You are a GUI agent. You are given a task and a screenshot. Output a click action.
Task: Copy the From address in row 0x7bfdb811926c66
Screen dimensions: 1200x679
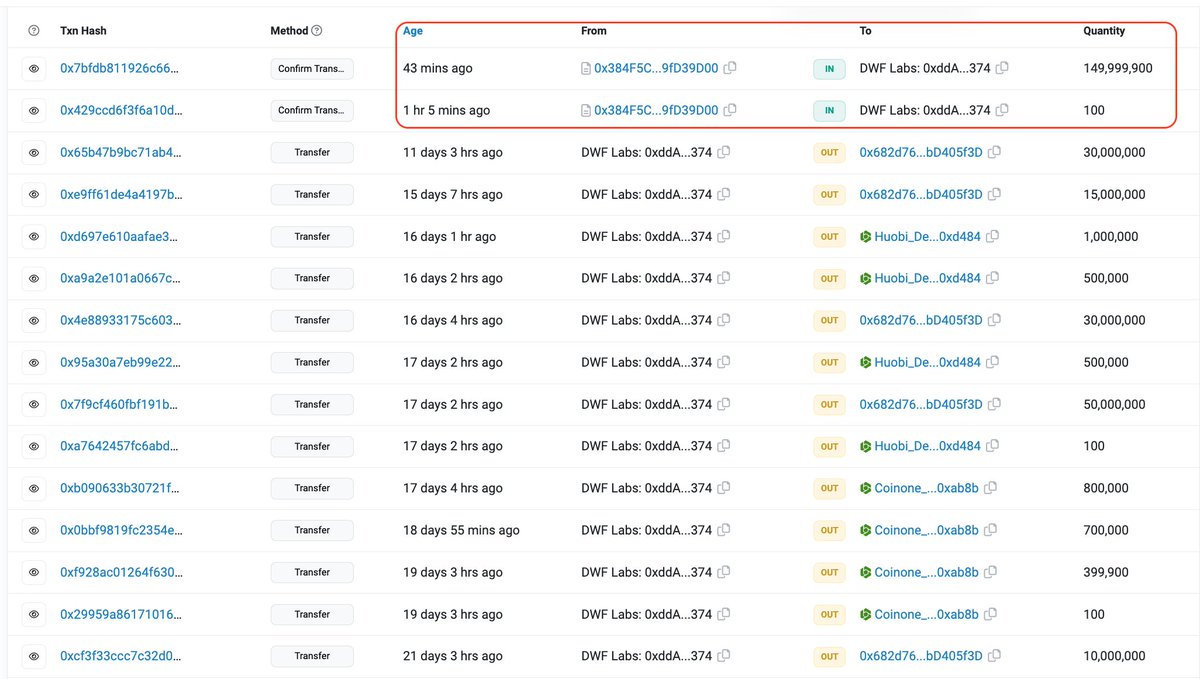click(730, 68)
